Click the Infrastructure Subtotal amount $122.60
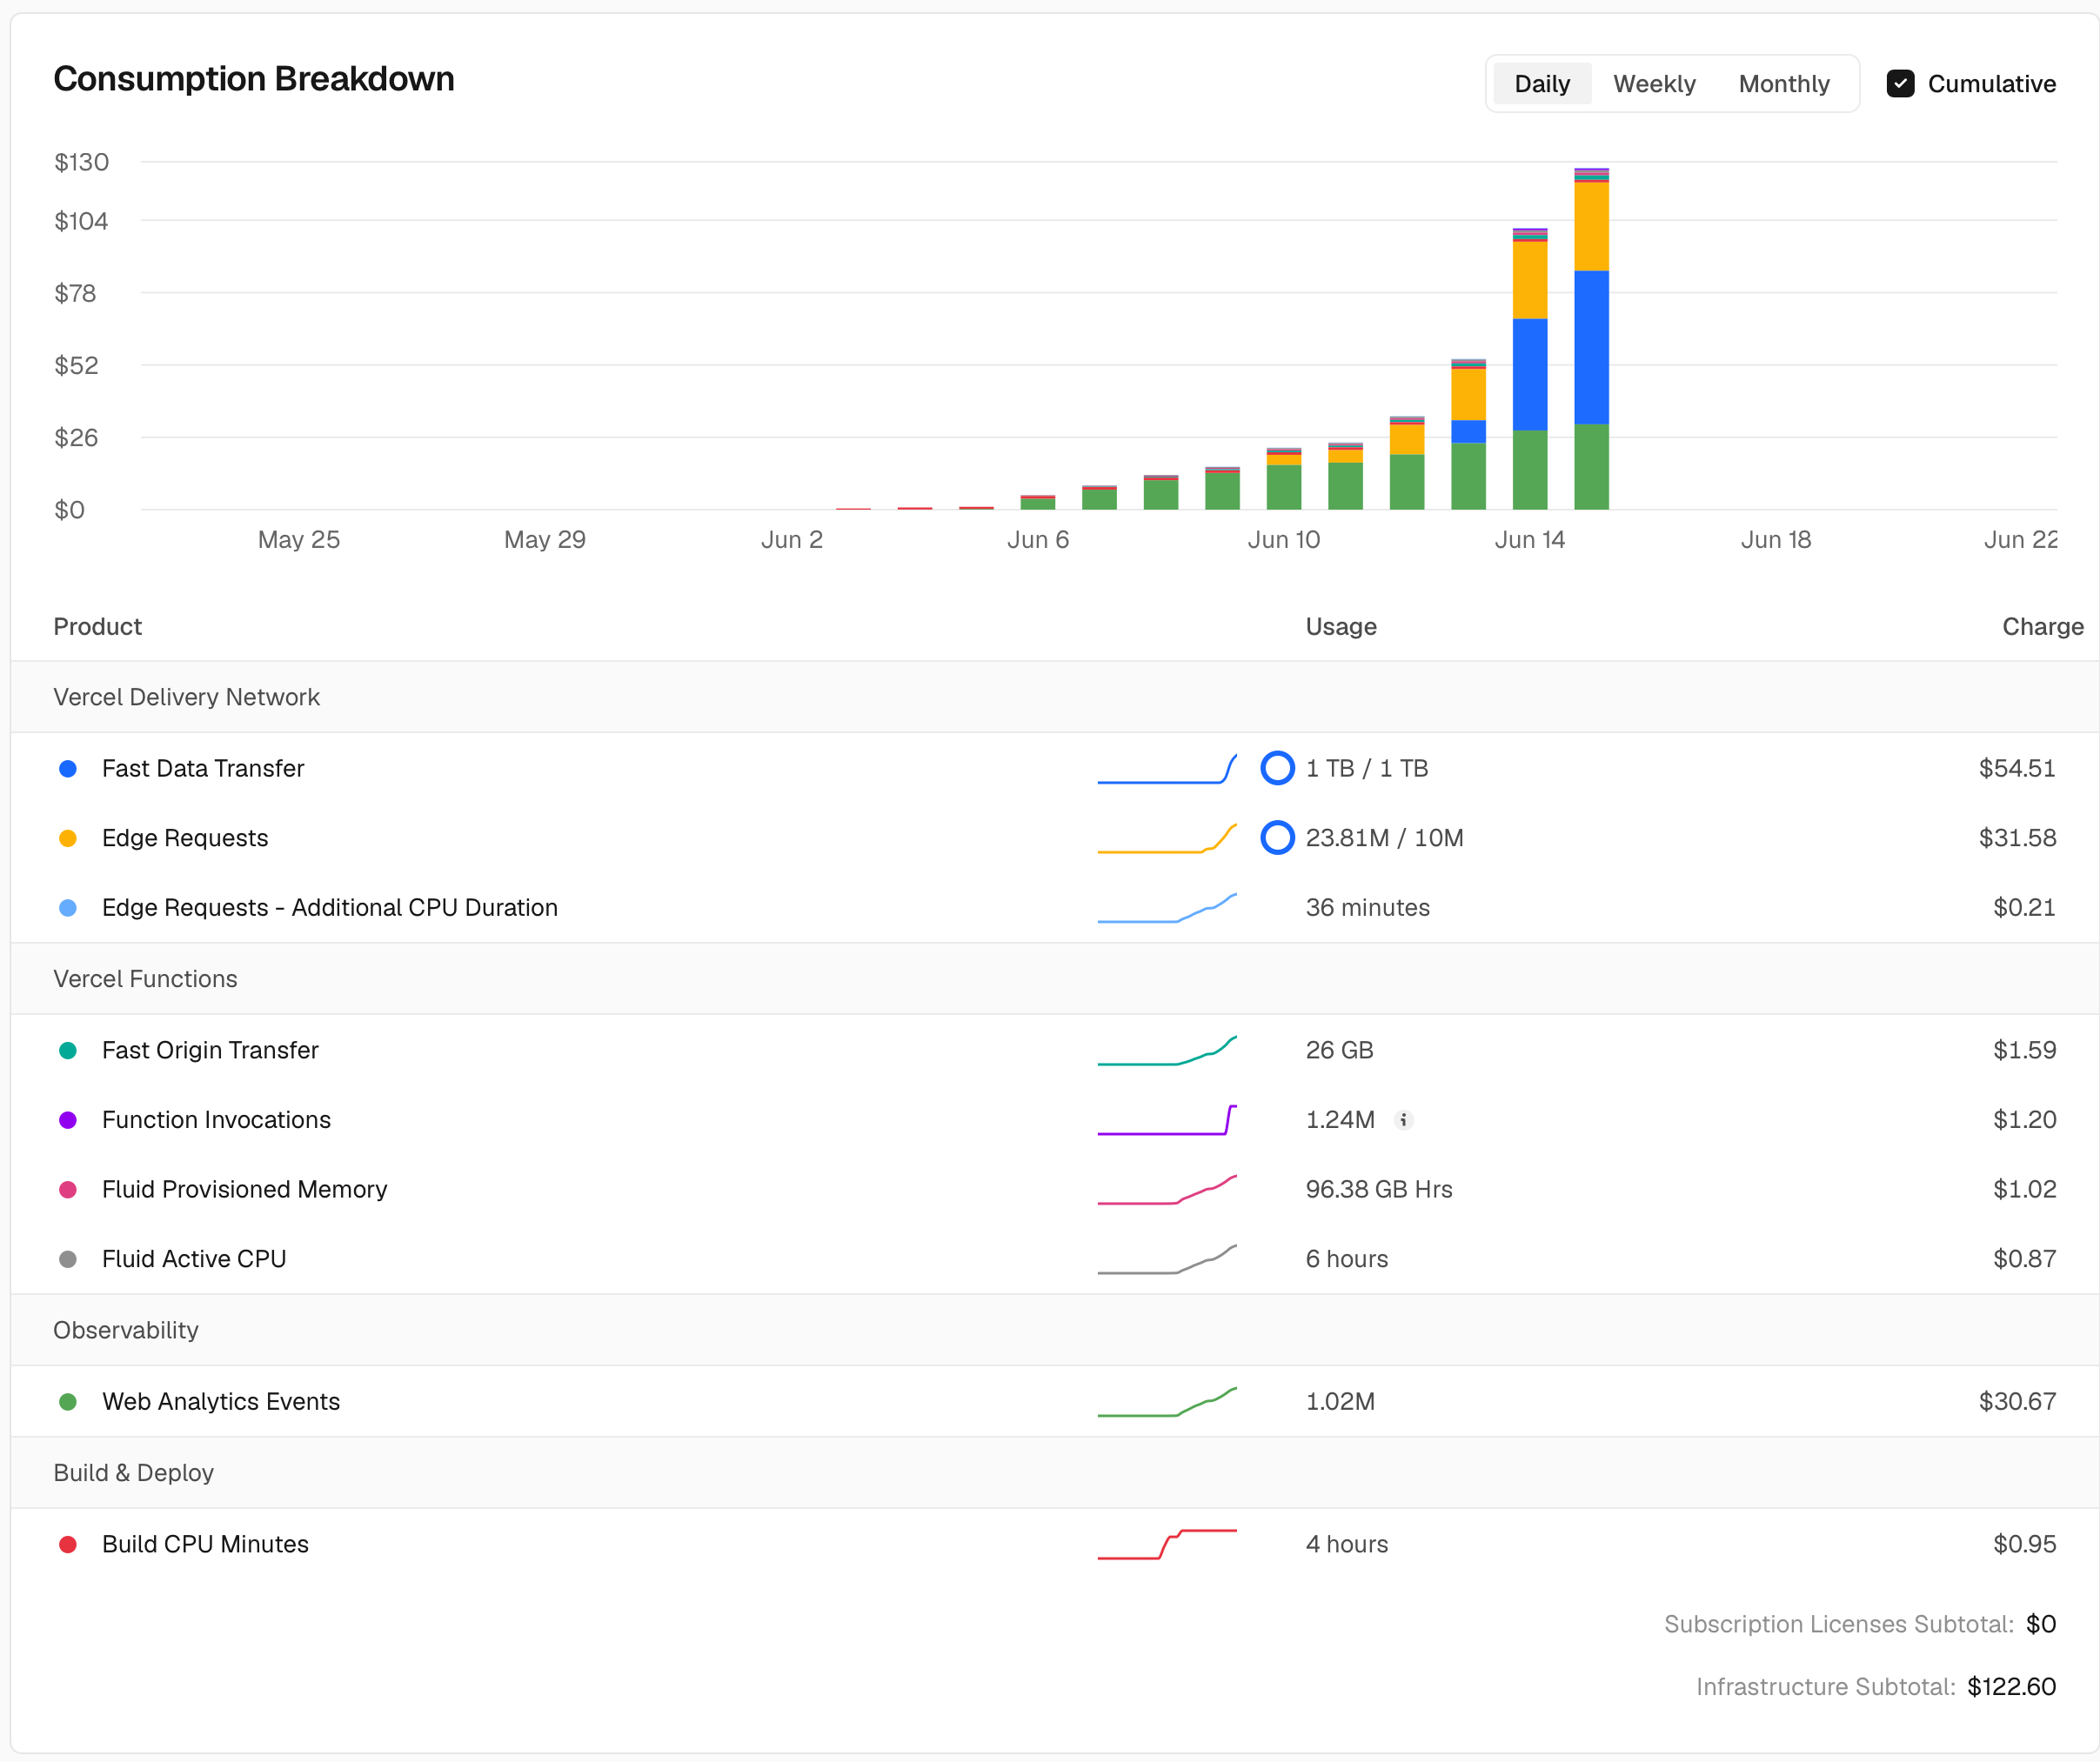Viewport: 2100px width, 1762px height. (2011, 1687)
